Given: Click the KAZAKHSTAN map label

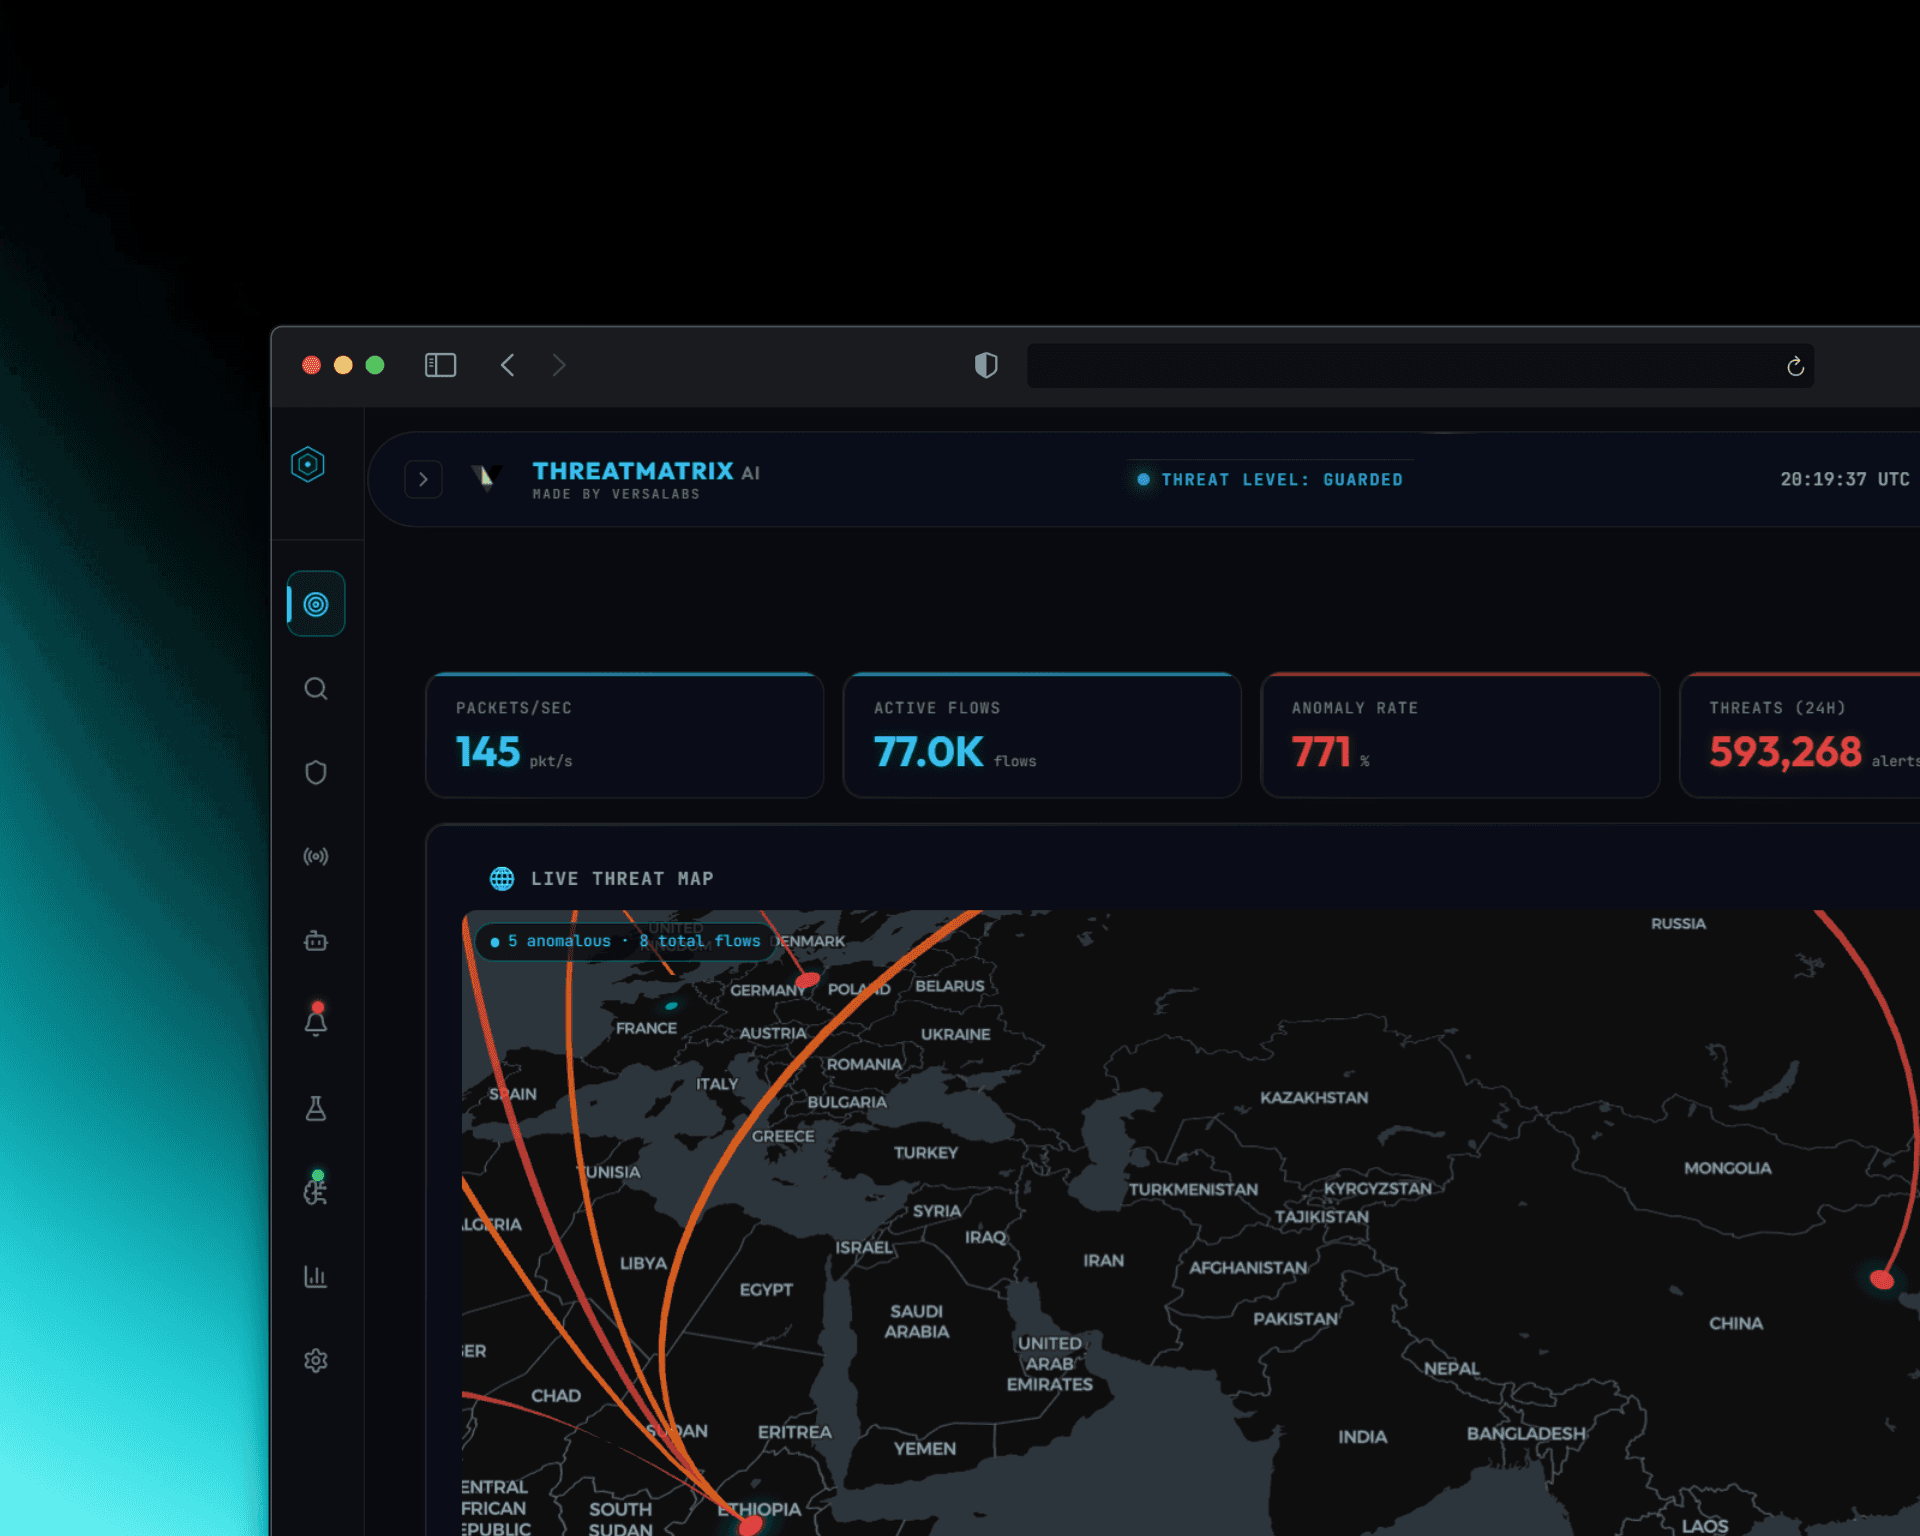Looking at the screenshot, I should point(1314,1098).
